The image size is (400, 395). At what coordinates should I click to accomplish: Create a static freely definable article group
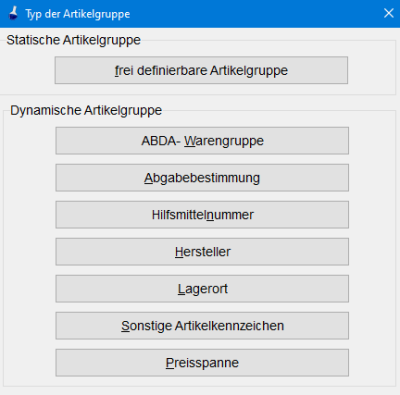(x=201, y=70)
